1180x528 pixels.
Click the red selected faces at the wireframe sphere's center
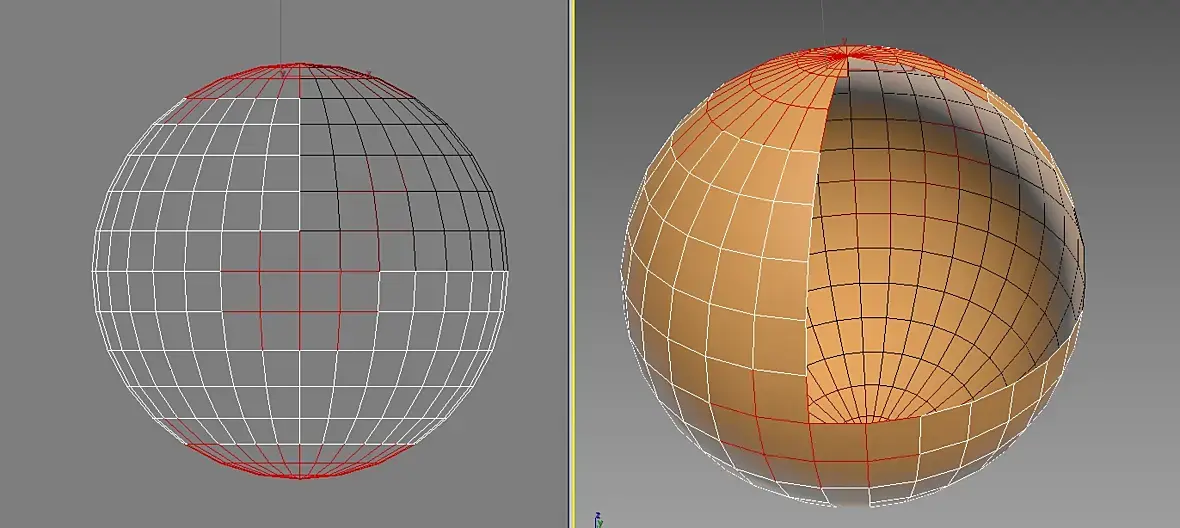(x=300, y=290)
